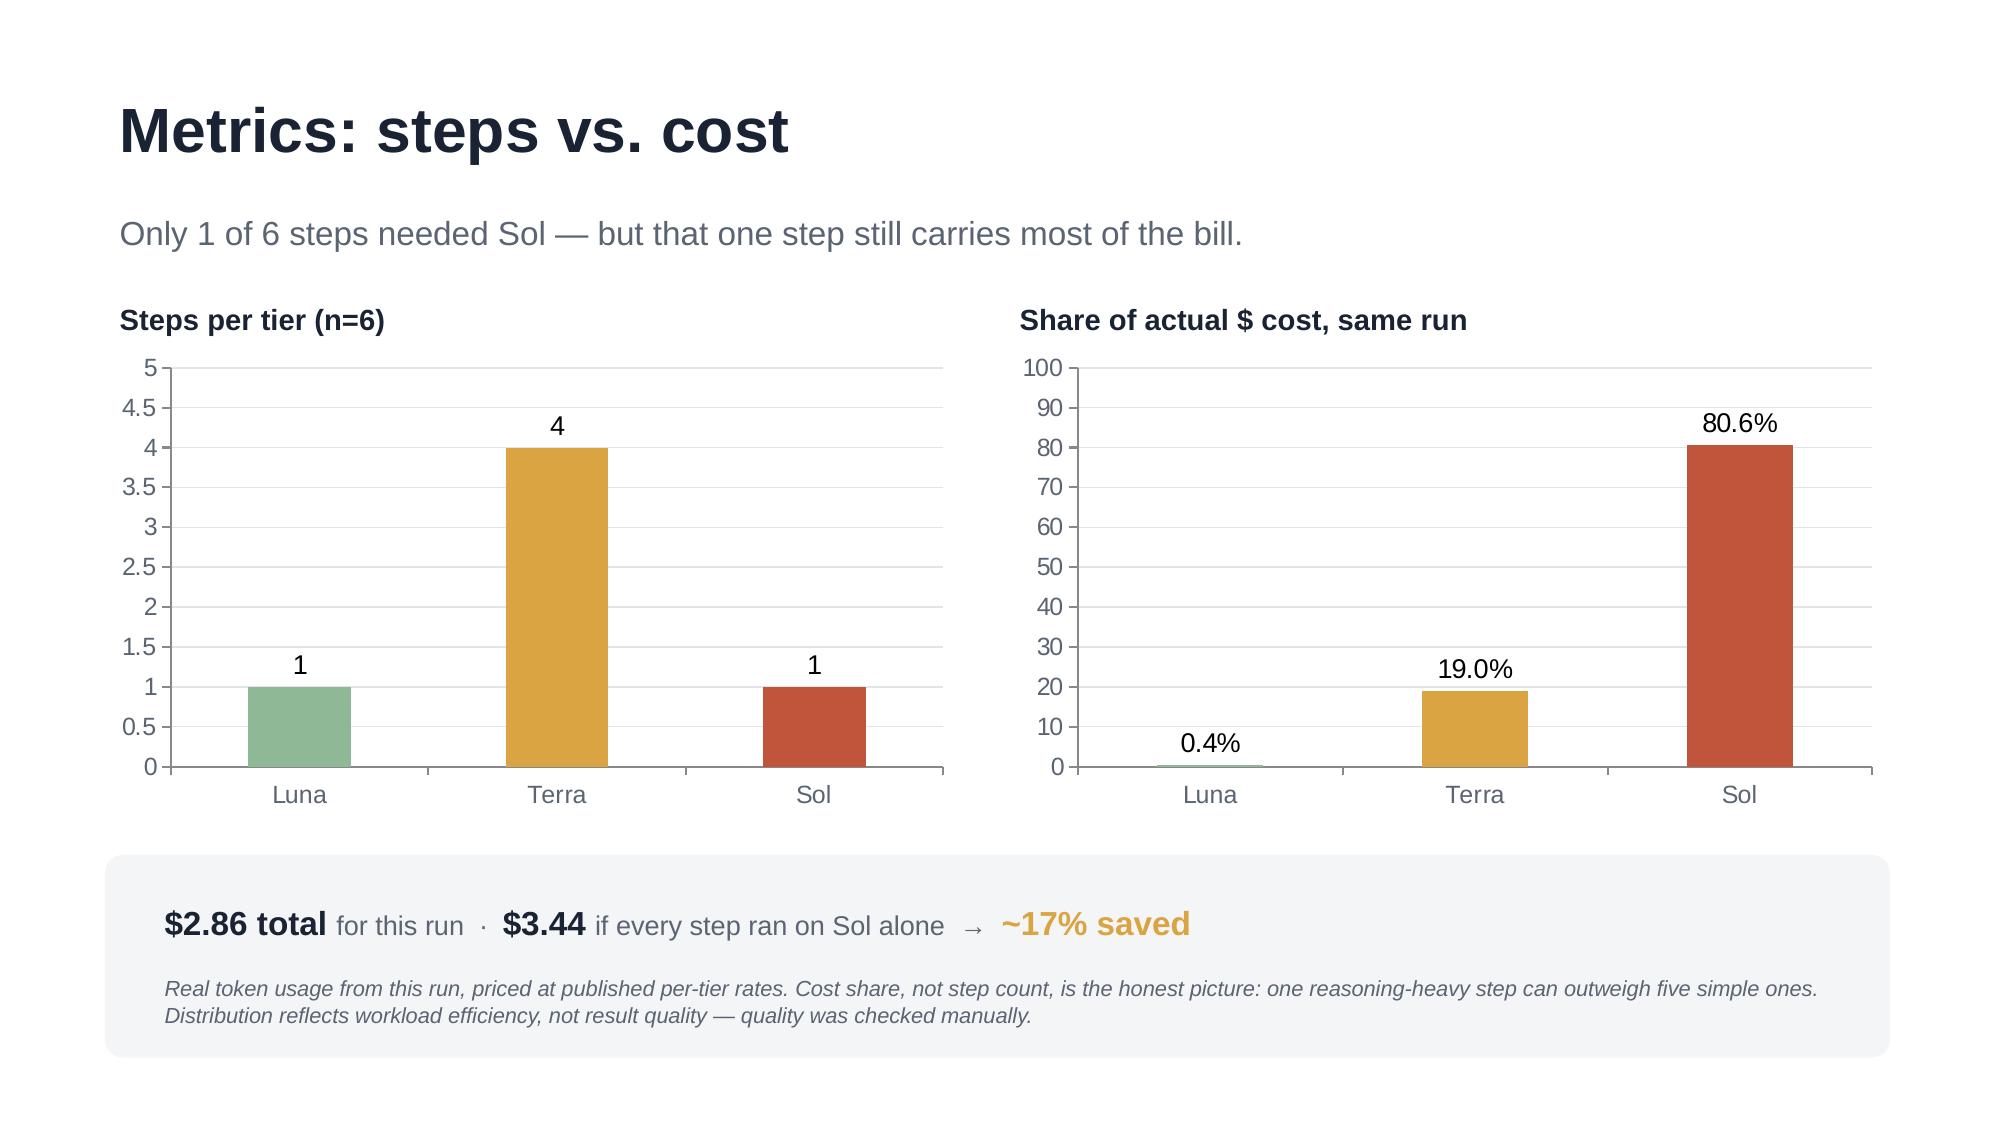Viewport: 2001px width, 1125px height.
Task: Click the subtitle about Sol steps
Action: (681, 234)
